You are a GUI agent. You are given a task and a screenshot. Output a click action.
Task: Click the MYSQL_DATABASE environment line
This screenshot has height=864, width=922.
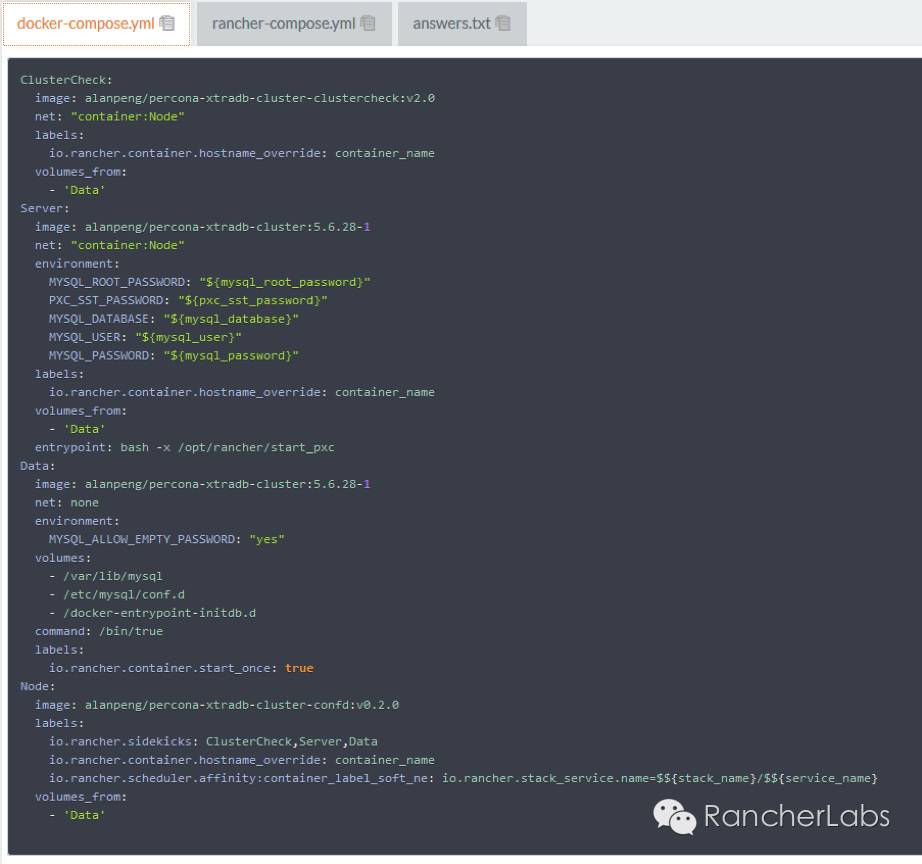tap(173, 319)
